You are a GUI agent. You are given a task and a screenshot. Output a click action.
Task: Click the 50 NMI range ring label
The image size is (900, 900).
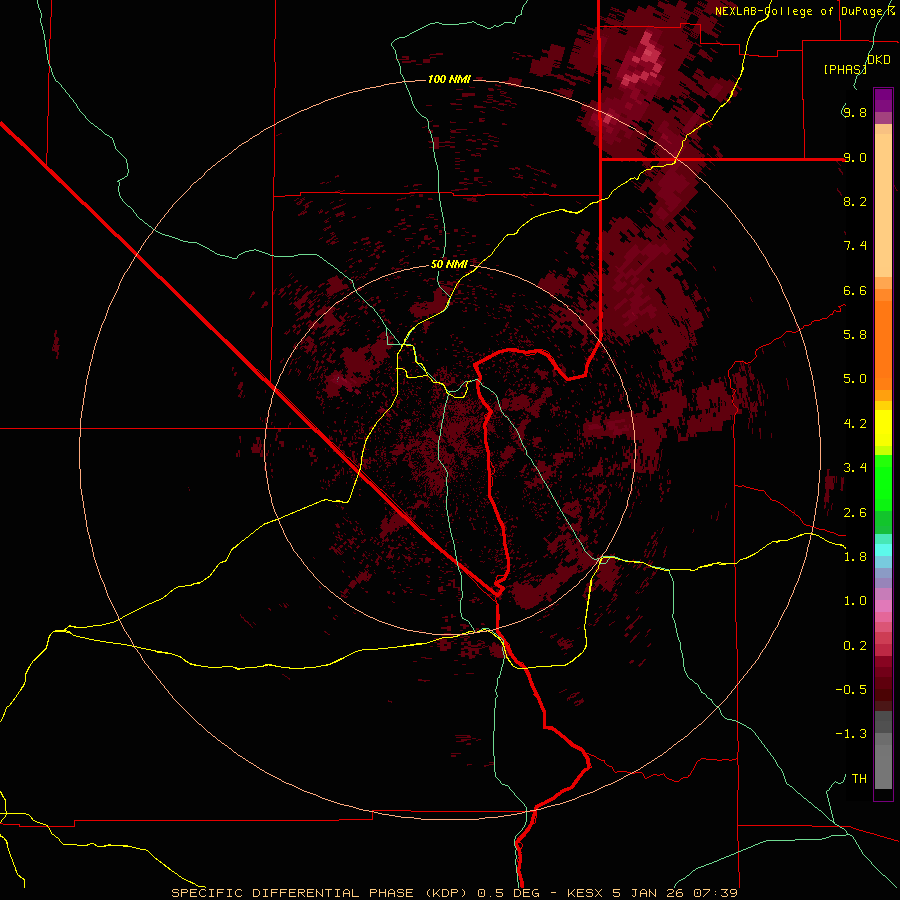(x=449, y=265)
